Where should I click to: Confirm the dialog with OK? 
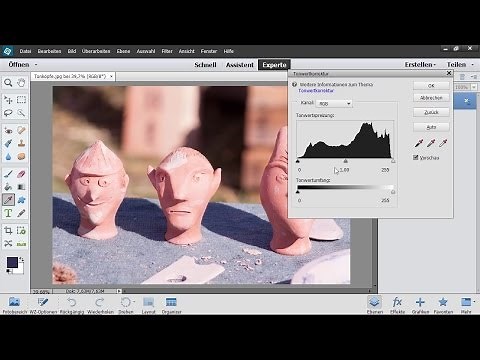coord(431,86)
